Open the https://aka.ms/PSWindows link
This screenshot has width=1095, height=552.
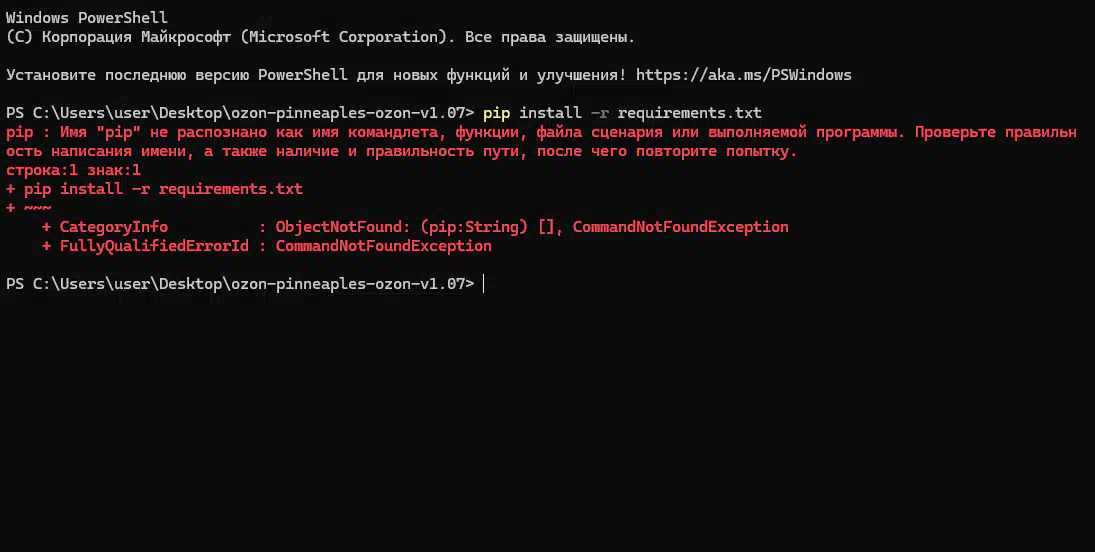(744, 75)
